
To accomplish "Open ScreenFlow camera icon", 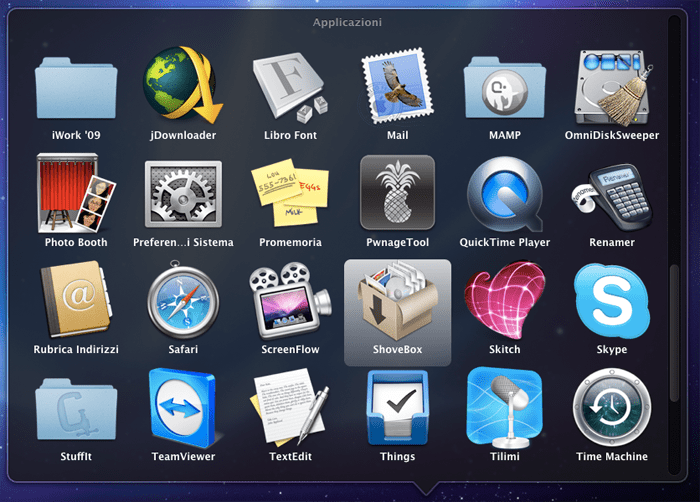I will pyautogui.click(x=290, y=301).
